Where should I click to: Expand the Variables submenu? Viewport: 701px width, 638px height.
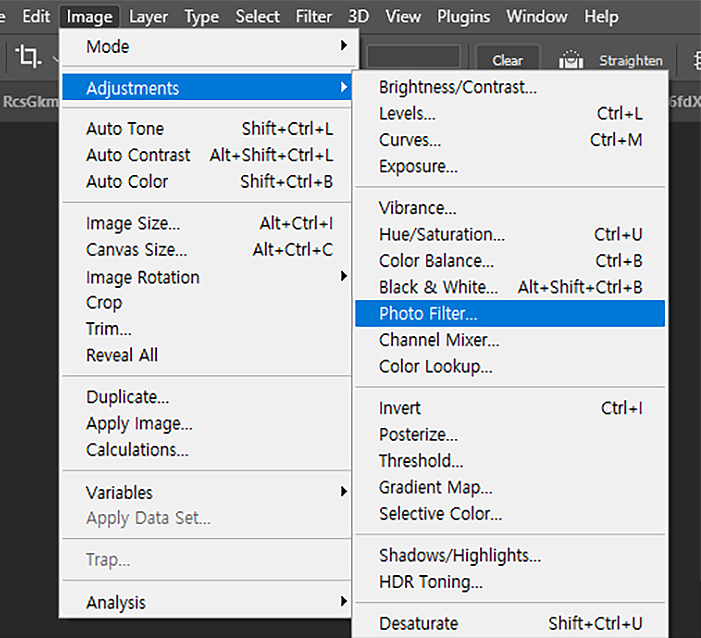[206, 493]
